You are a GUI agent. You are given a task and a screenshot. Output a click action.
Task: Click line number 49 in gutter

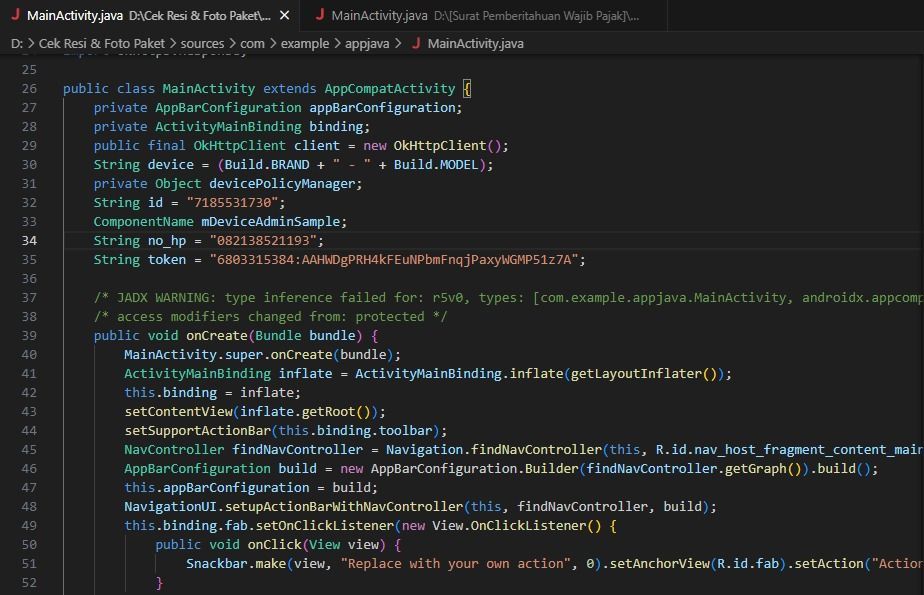29,525
